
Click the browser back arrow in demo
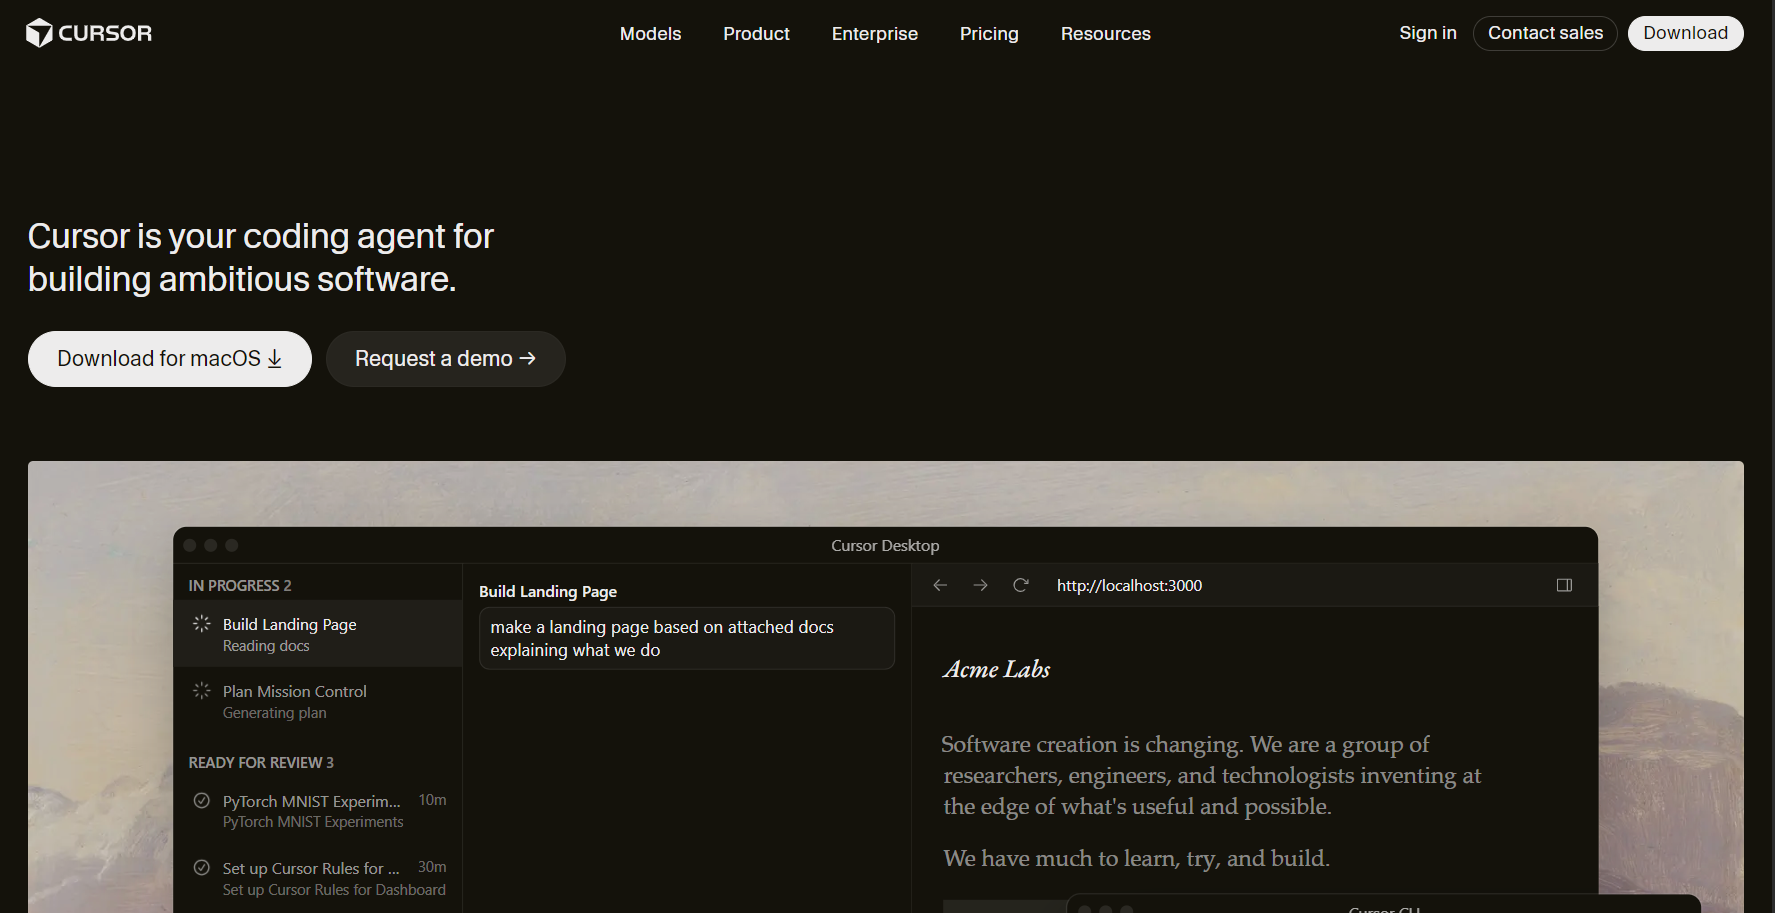(940, 585)
